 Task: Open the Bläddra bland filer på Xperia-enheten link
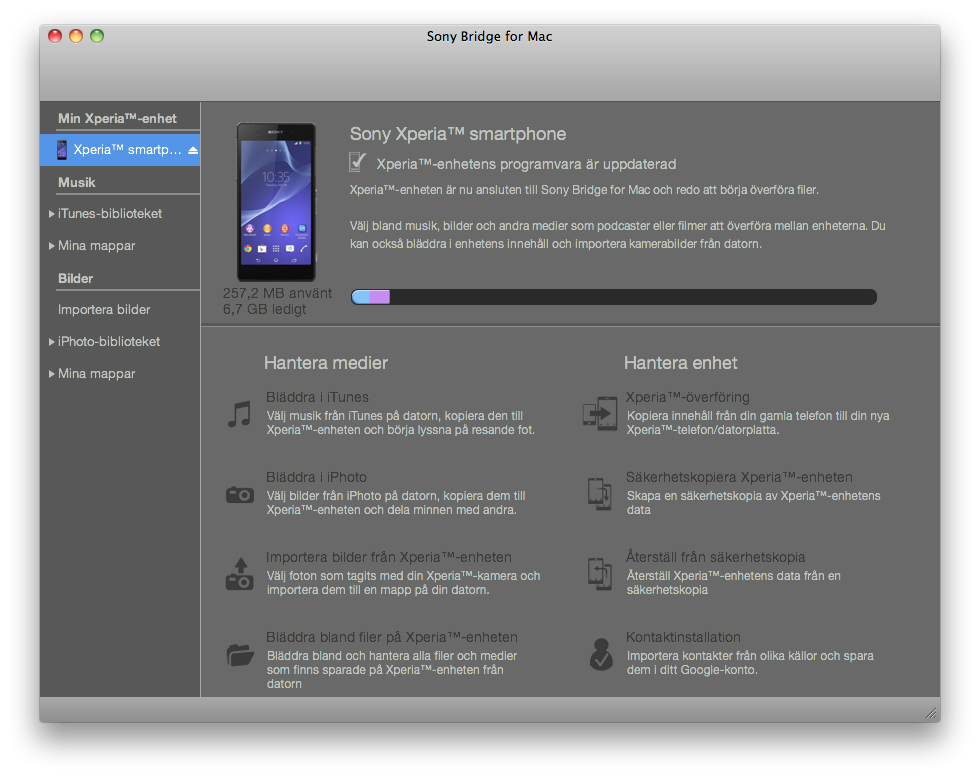(x=391, y=637)
